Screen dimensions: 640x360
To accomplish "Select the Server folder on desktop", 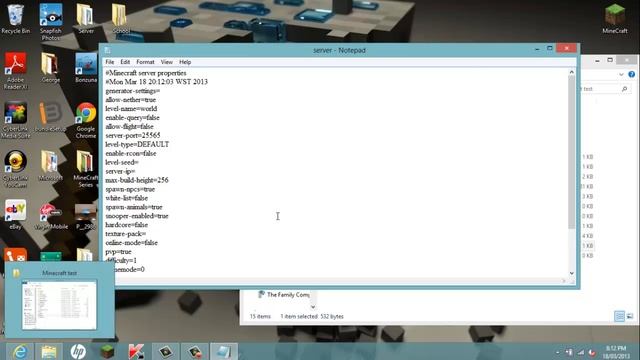I will tap(86, 19).
